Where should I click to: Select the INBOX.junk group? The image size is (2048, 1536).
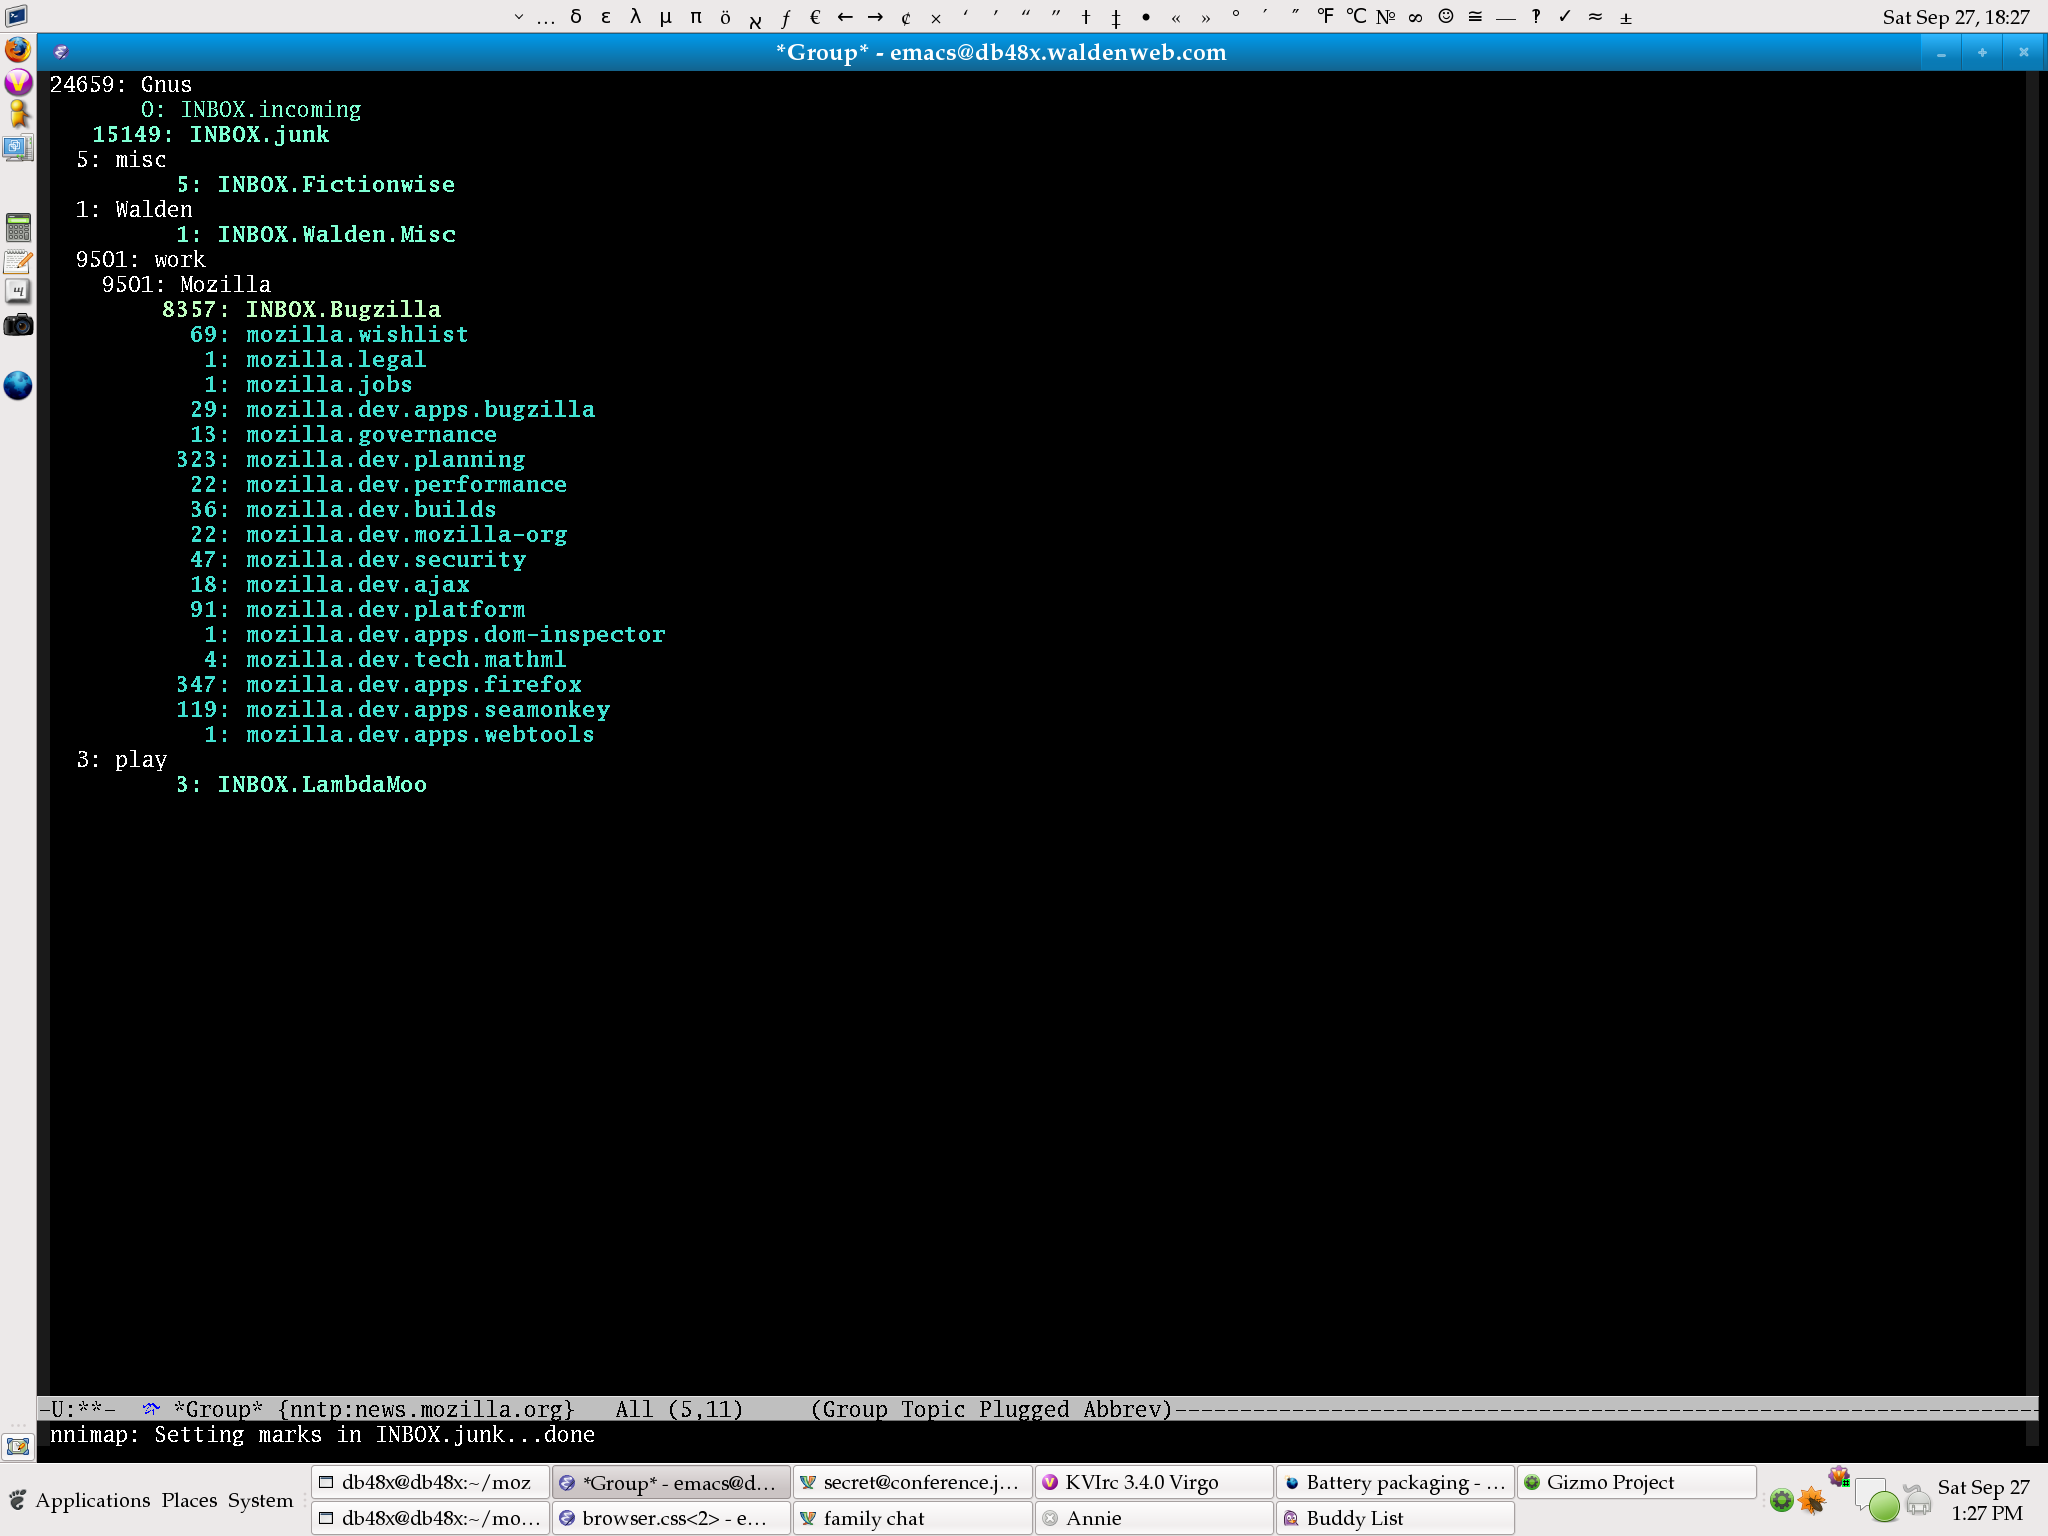point(259,134)
